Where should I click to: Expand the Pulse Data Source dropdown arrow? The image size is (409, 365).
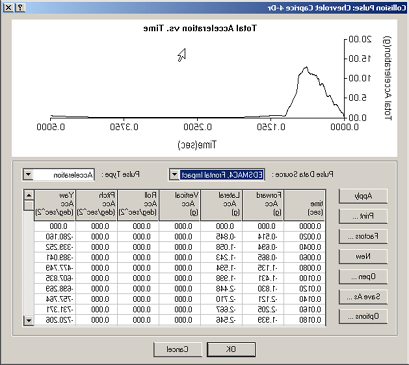pyautogui.click(x=174, y=175)
